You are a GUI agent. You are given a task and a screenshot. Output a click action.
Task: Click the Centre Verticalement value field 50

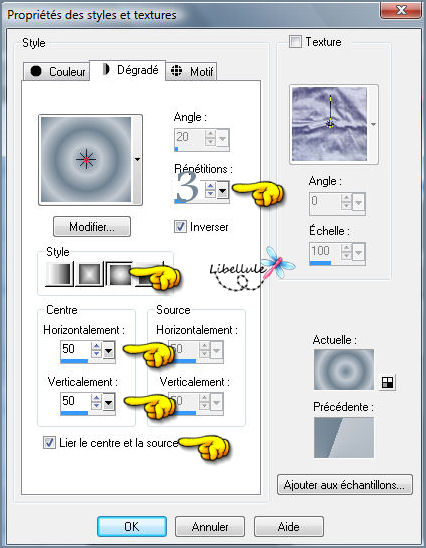[x=75, y=401]
